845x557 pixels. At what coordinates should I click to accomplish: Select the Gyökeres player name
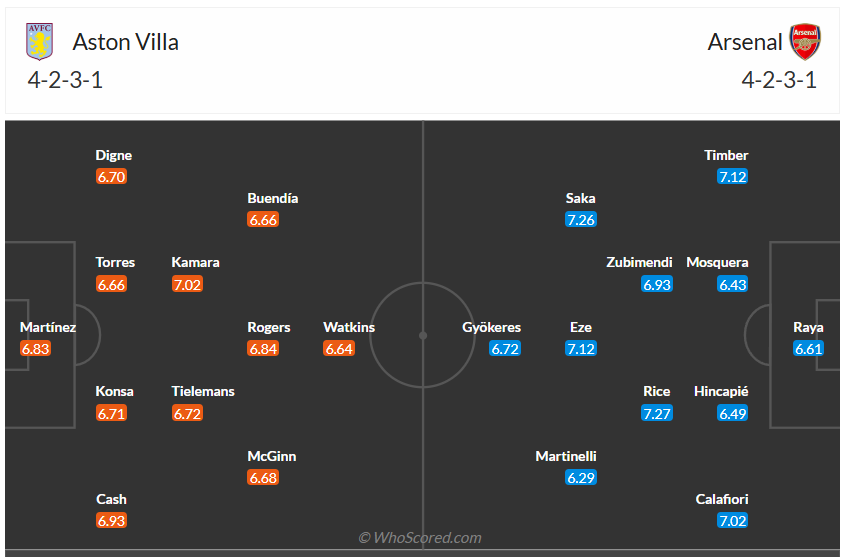pos(491,327)
